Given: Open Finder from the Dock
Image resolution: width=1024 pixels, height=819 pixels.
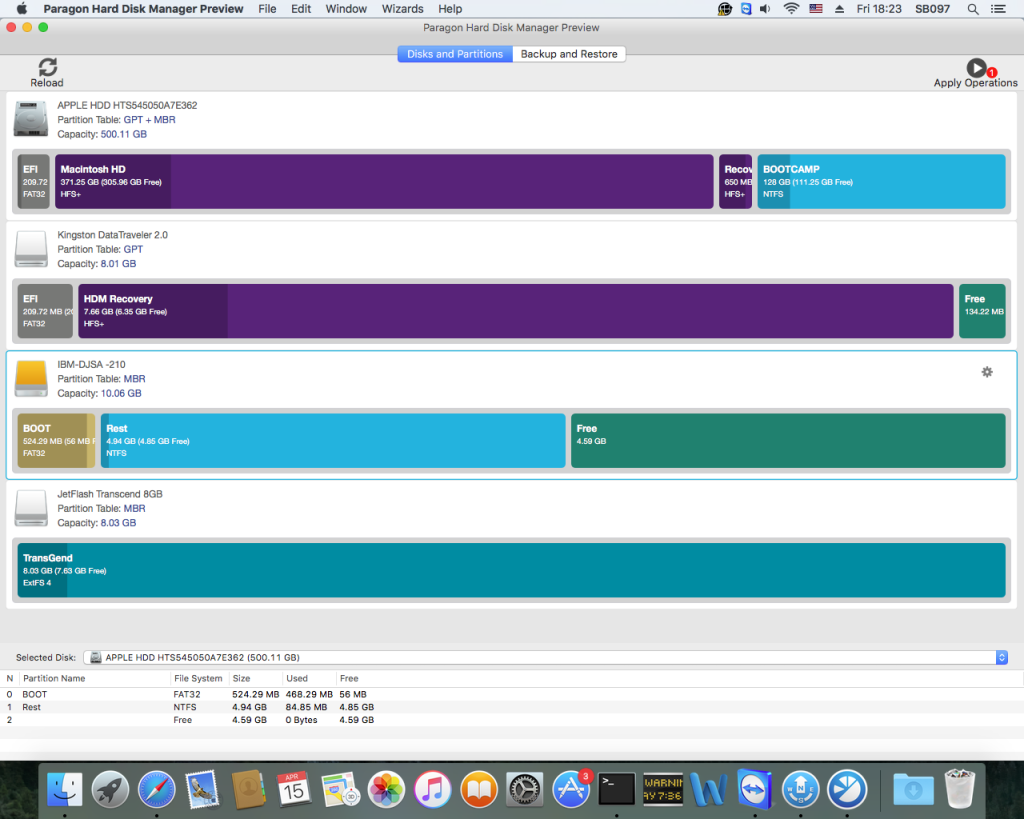Looking at the screenshot, I should coord(64,789).
